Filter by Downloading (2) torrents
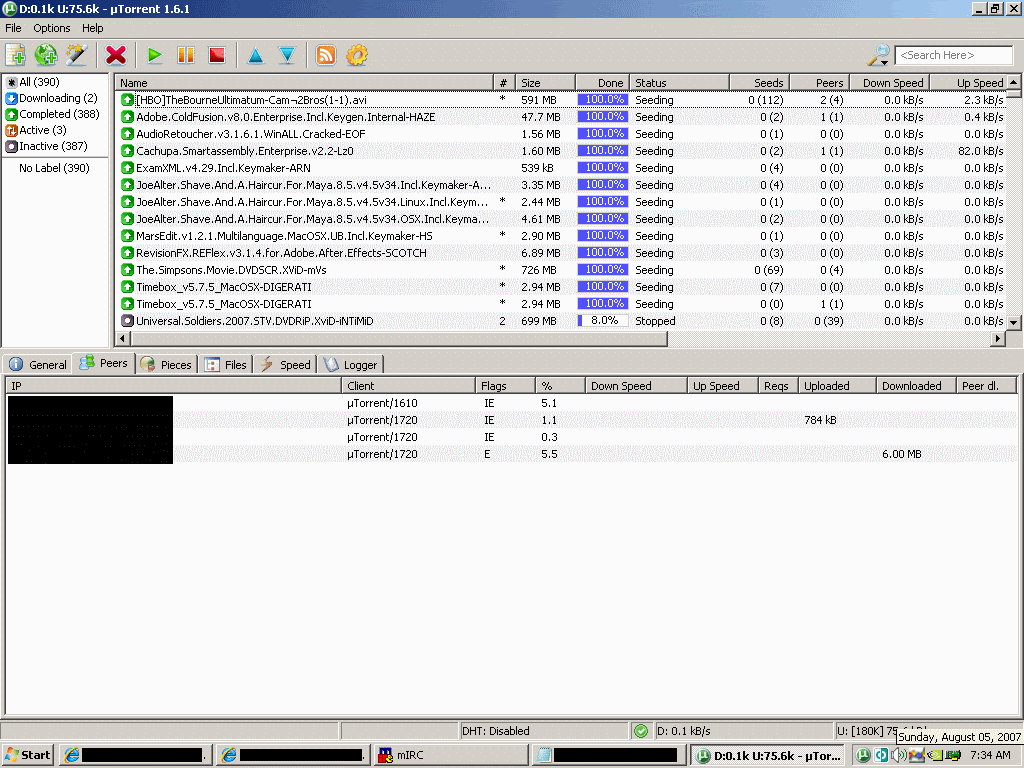The image size is (1024, 768). click(x=52, y=98)
